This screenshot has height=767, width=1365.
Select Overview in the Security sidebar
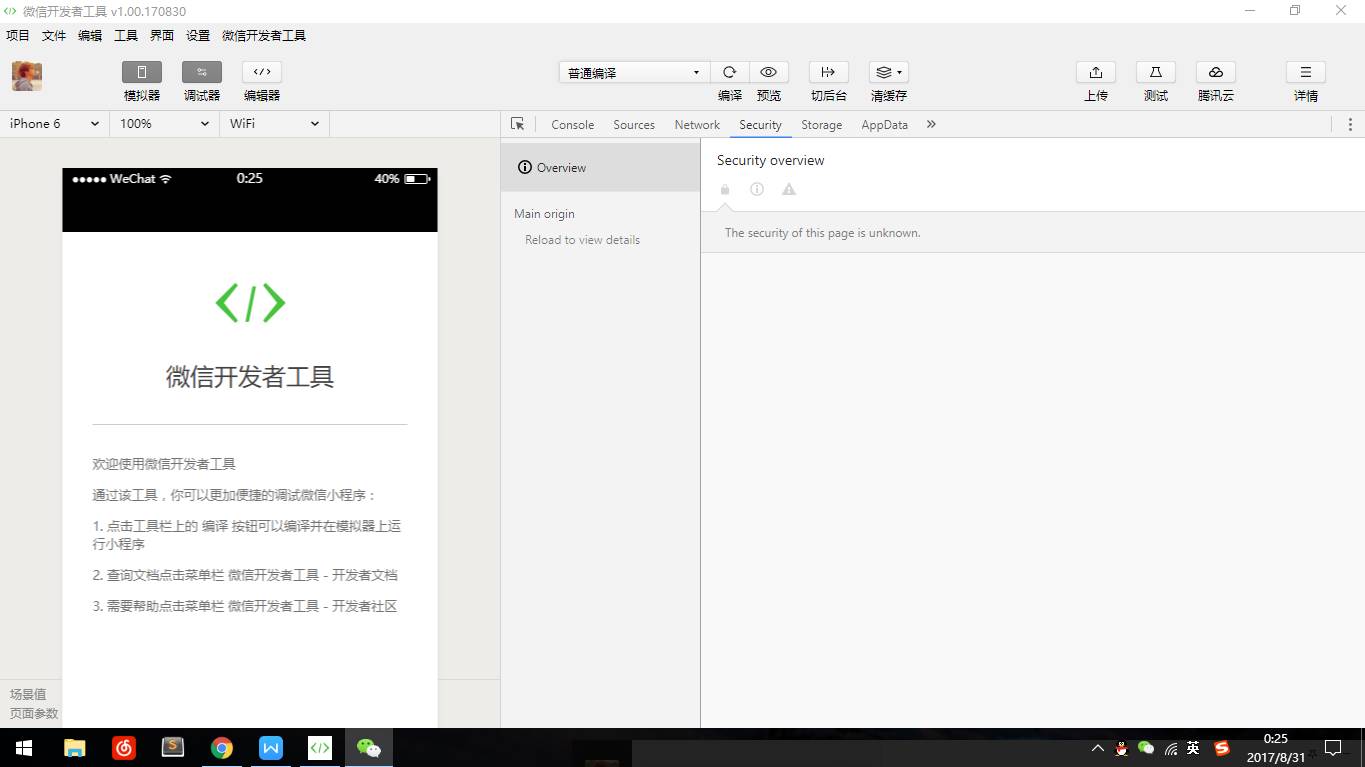[561, 168]
